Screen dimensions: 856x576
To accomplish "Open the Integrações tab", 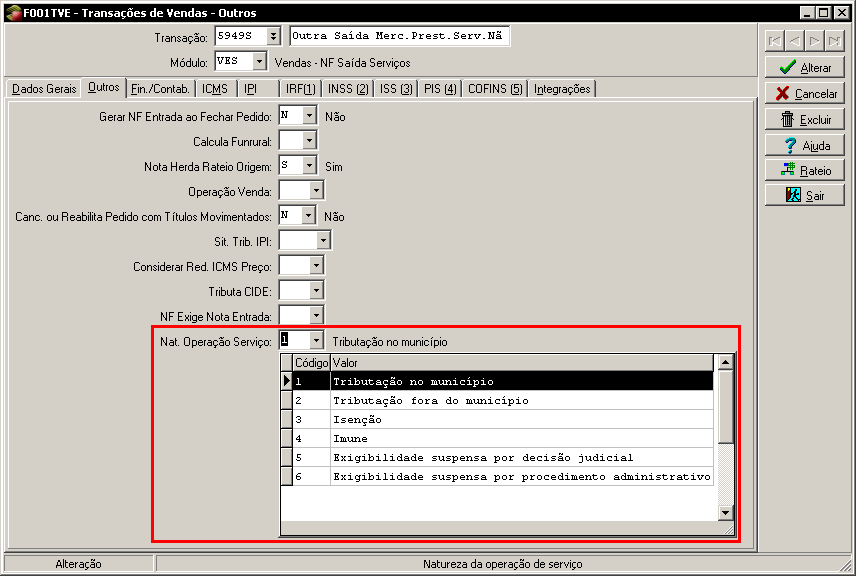I will 562,89.
